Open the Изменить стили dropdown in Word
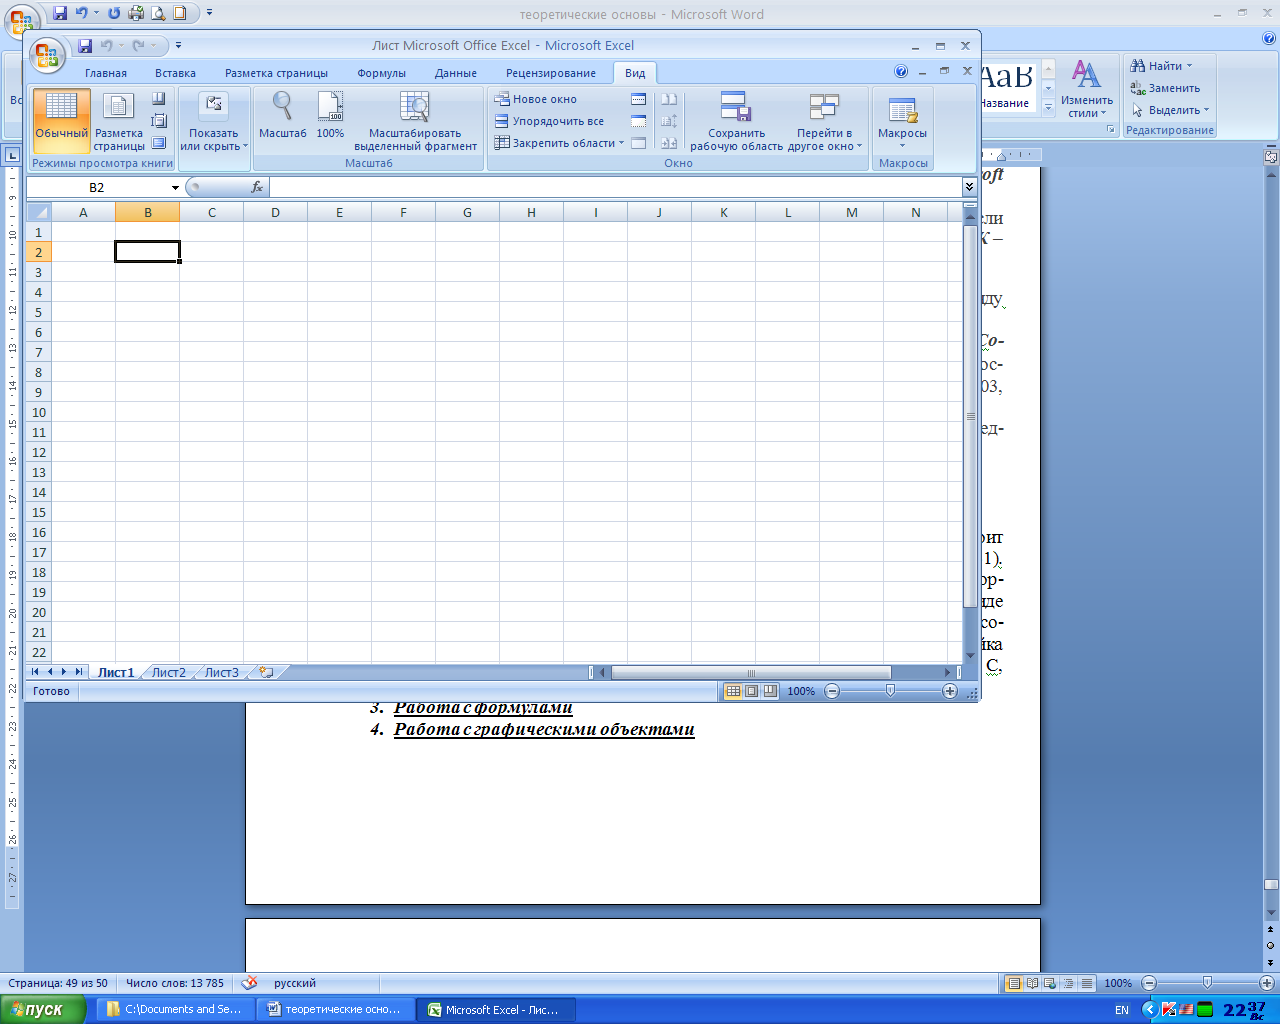 coord(1087,88)
